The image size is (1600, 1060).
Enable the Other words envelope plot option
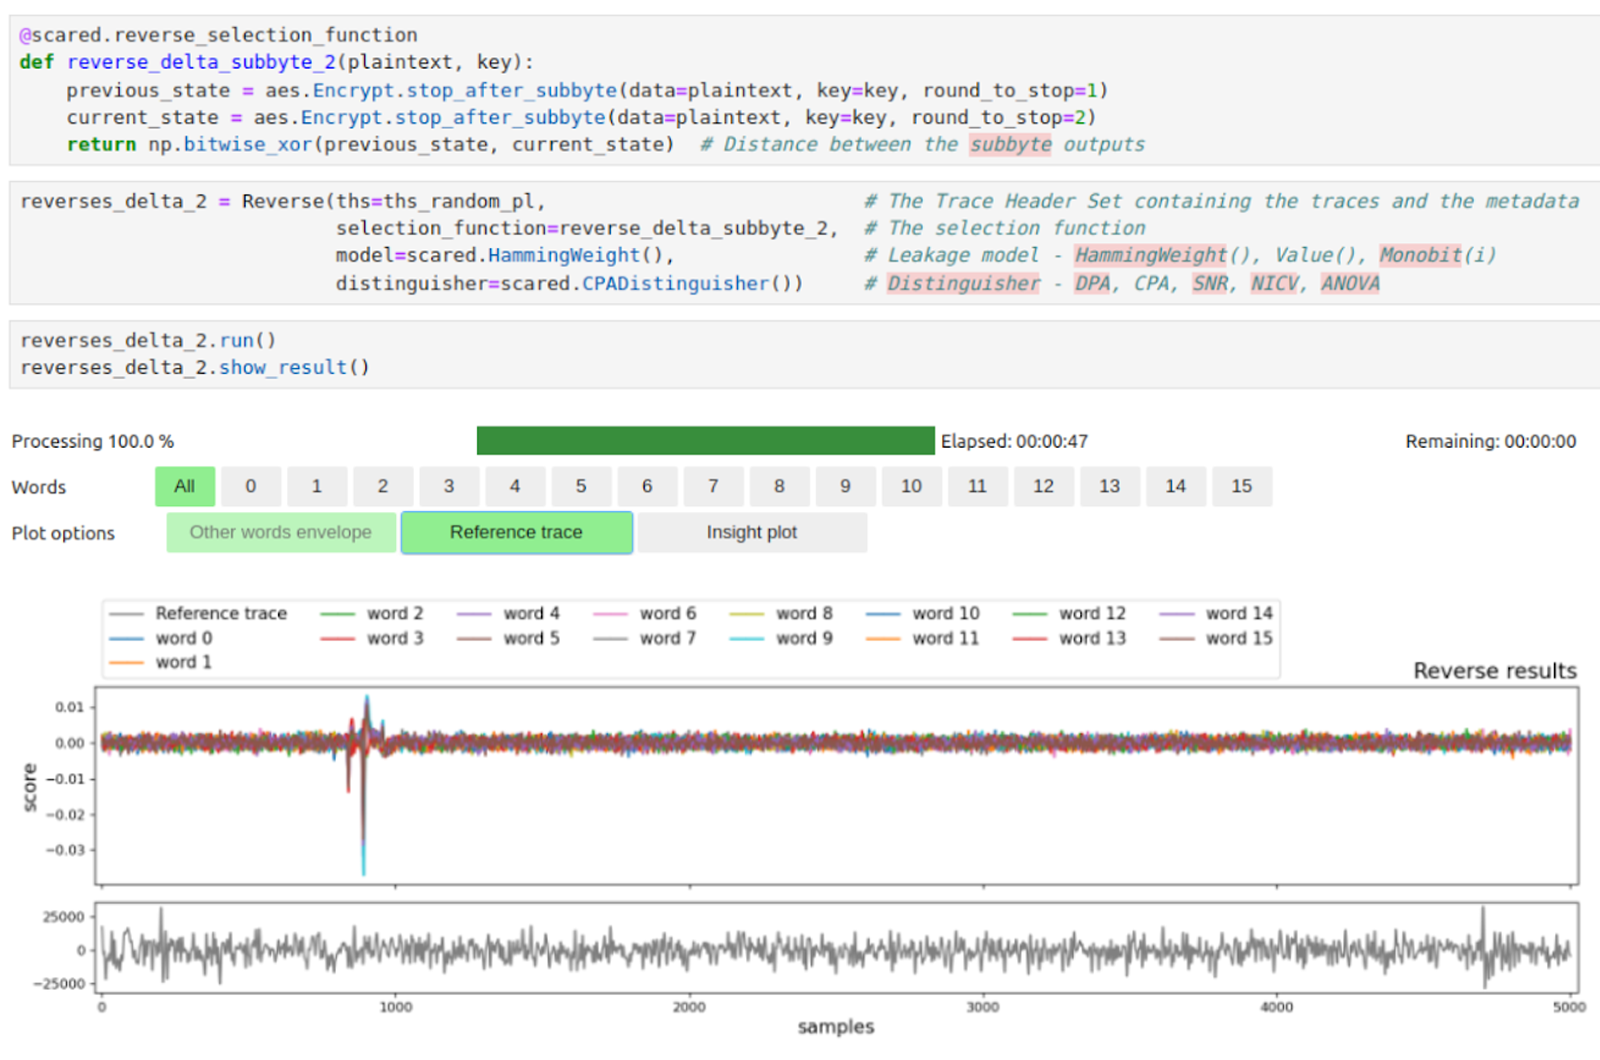pos(280,532)
